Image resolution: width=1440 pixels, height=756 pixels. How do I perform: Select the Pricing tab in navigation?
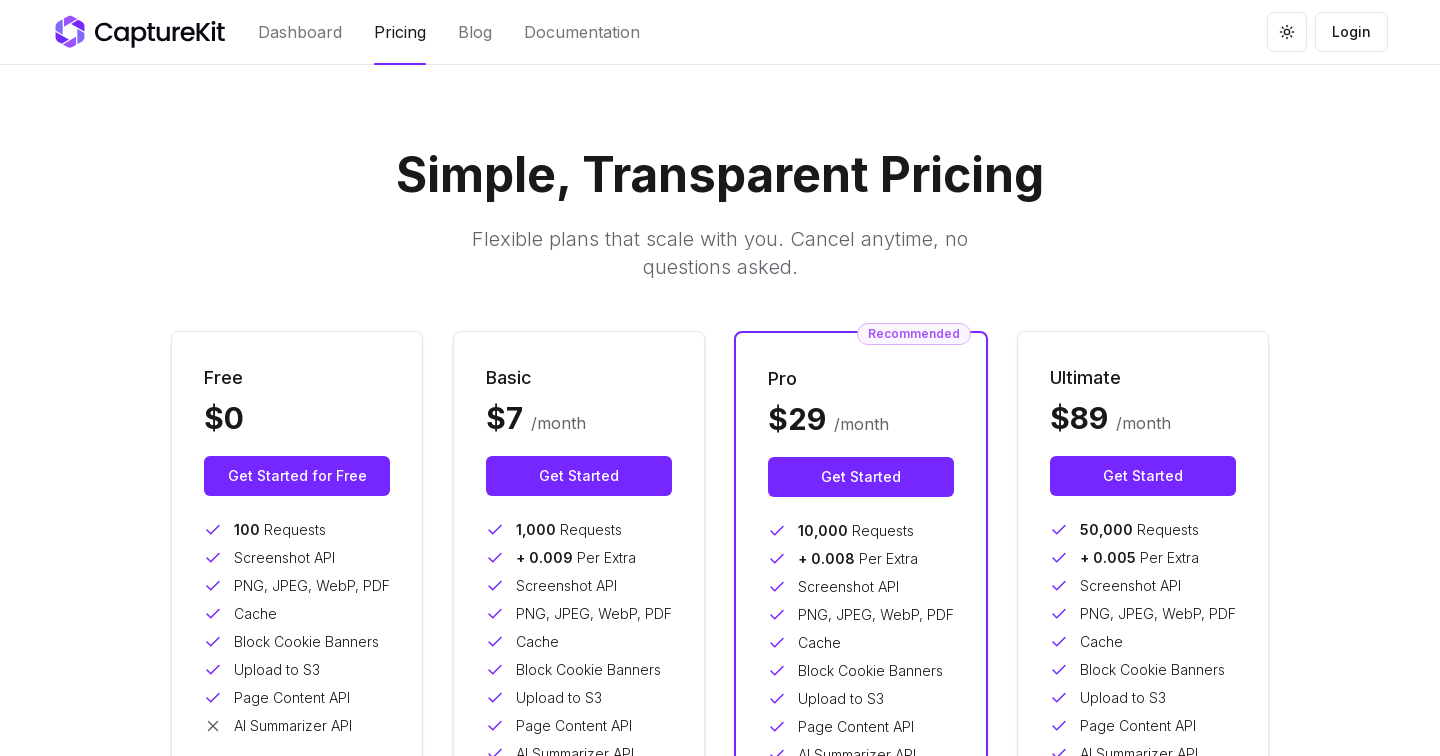(x=400, y=32)
